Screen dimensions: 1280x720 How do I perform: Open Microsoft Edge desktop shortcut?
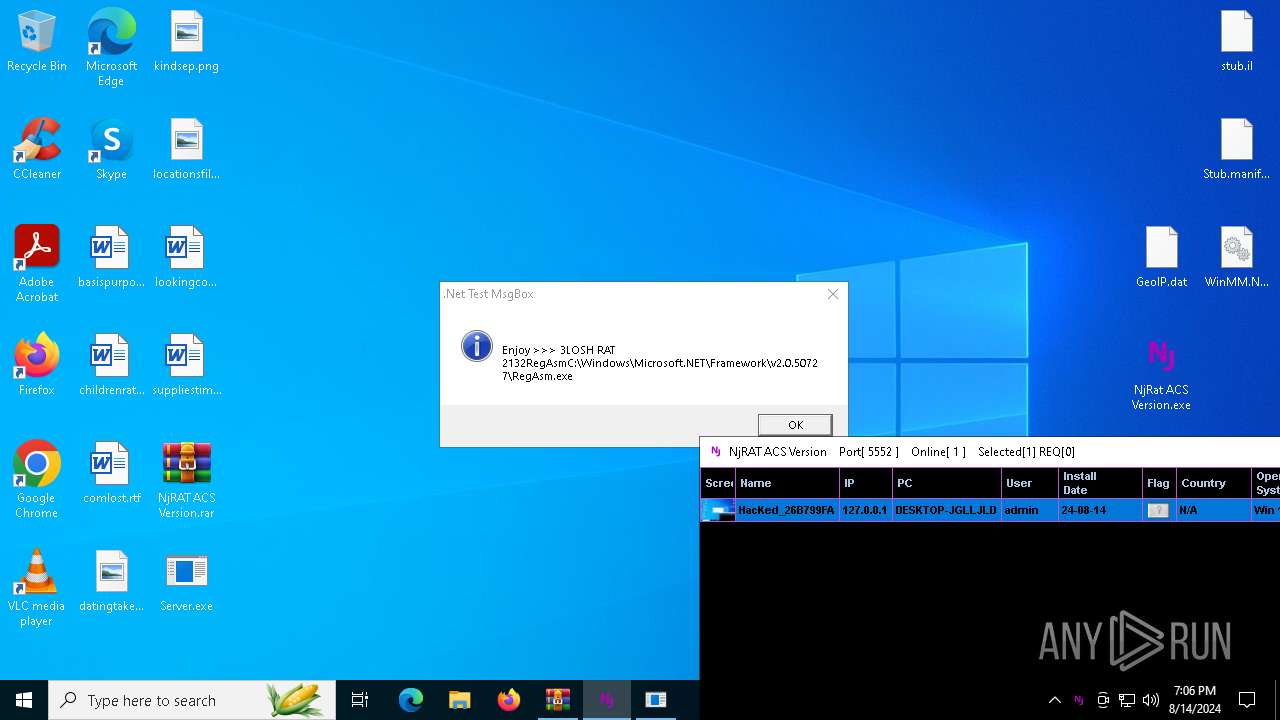point(111,48)
